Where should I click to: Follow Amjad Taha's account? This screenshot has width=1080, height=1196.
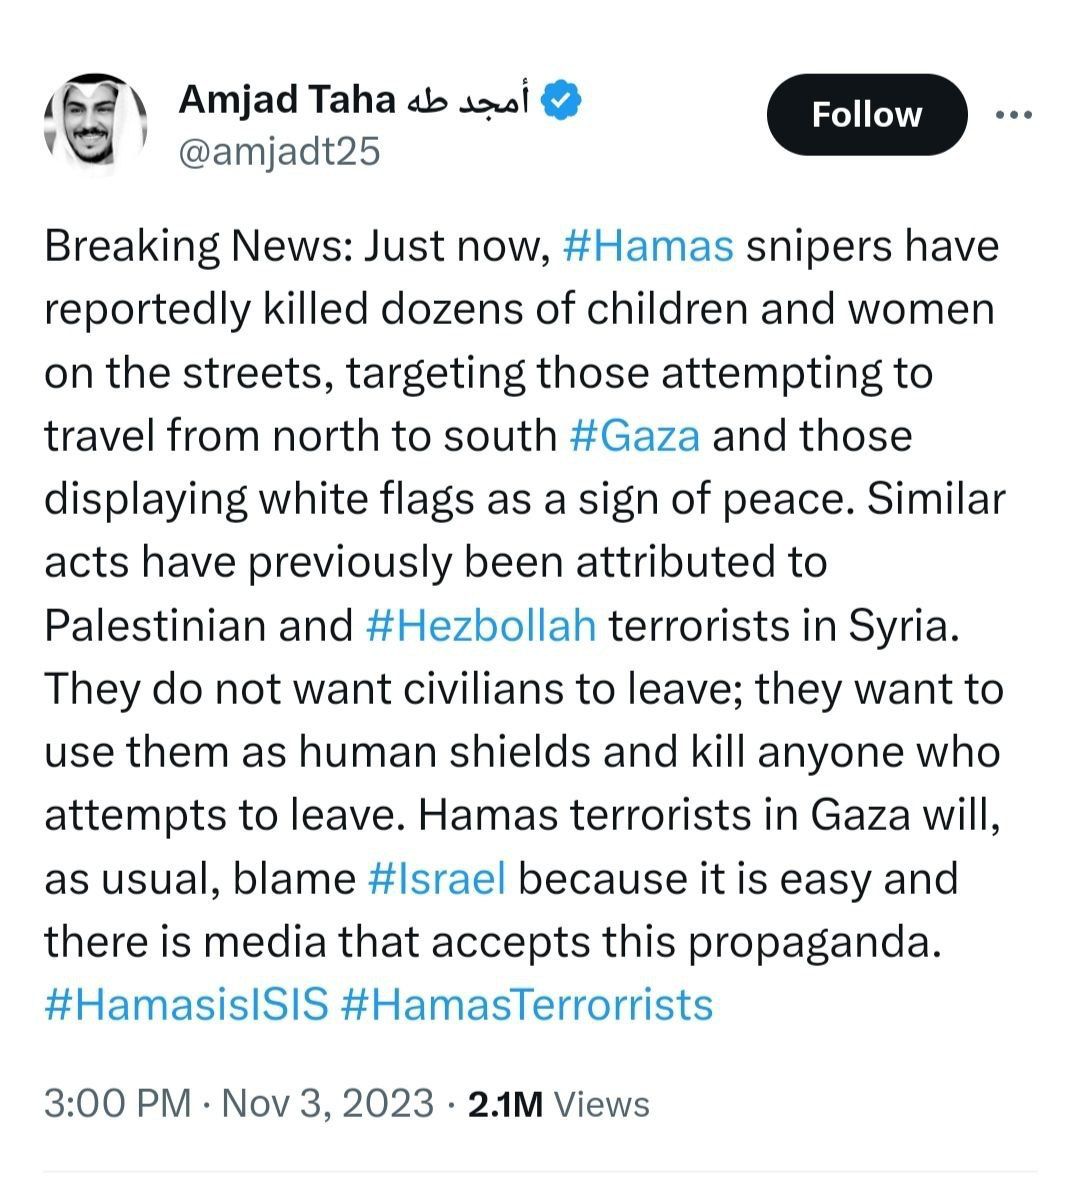click(x=866, y=115)
